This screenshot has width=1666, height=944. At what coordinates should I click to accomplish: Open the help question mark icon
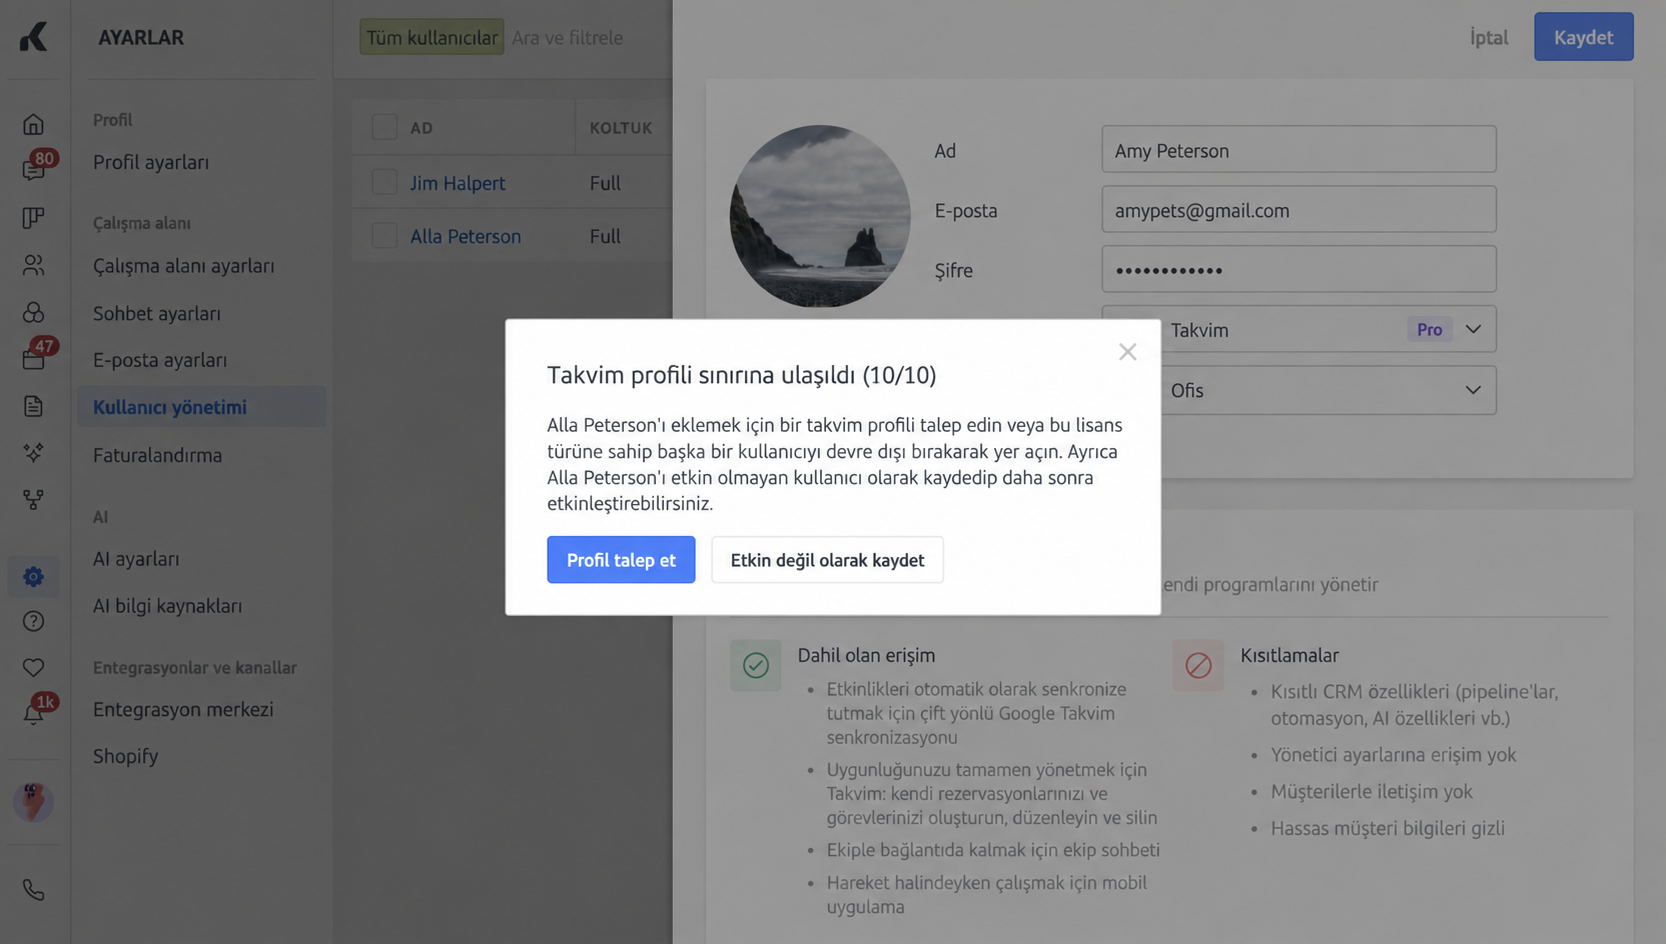[x=33, y=621]
